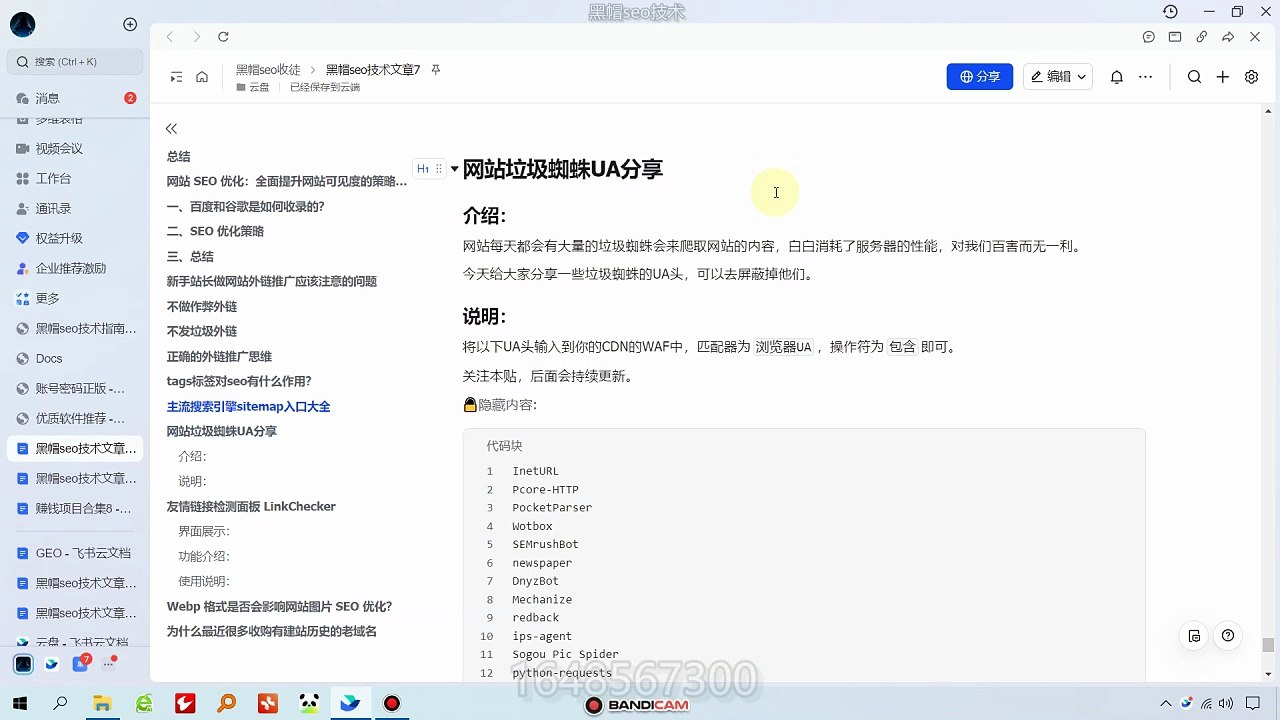This screenshot has height=720, width=1280.
Task: Open 视频会议 in left sidebar
Action: 76,148
